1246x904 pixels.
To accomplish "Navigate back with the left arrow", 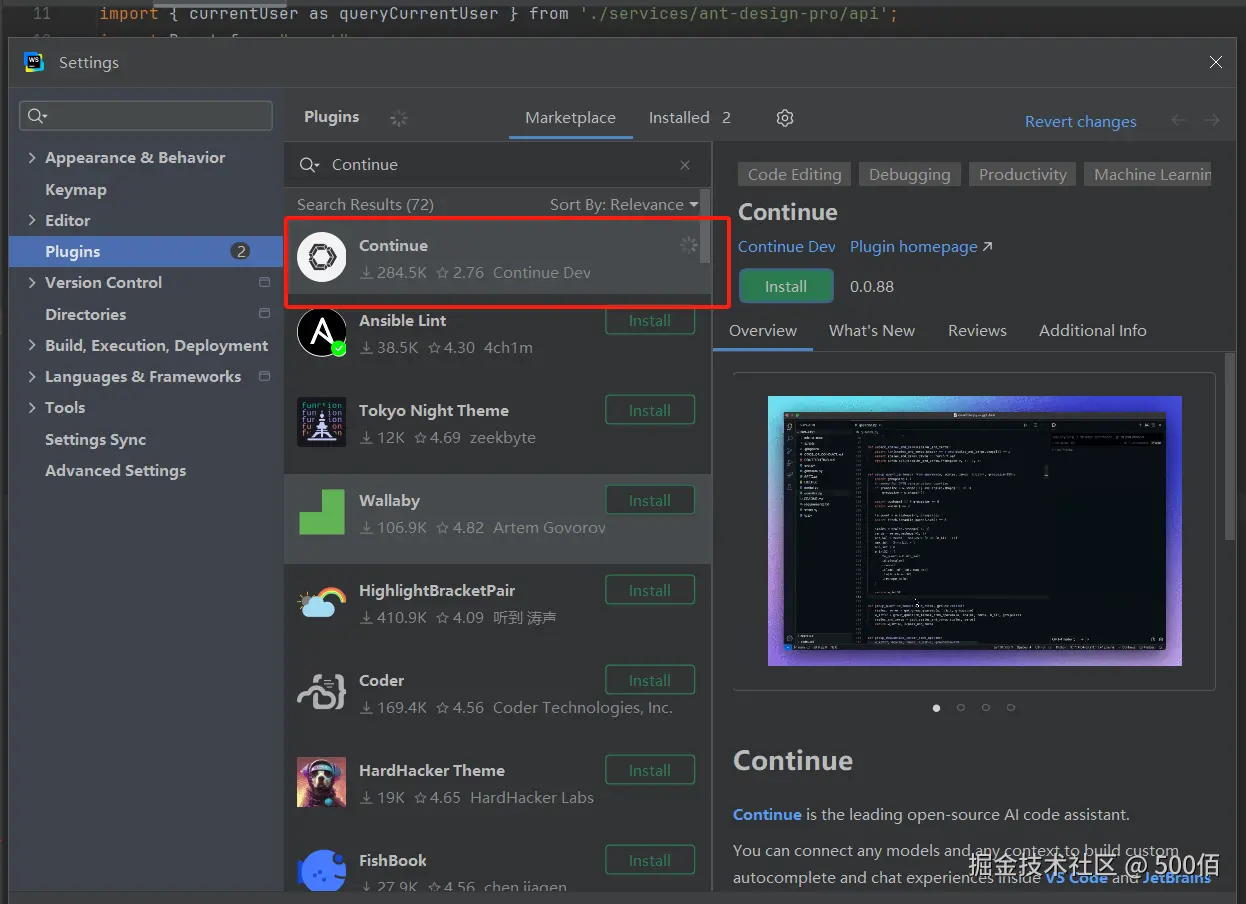I will (x=1179, y=120).
